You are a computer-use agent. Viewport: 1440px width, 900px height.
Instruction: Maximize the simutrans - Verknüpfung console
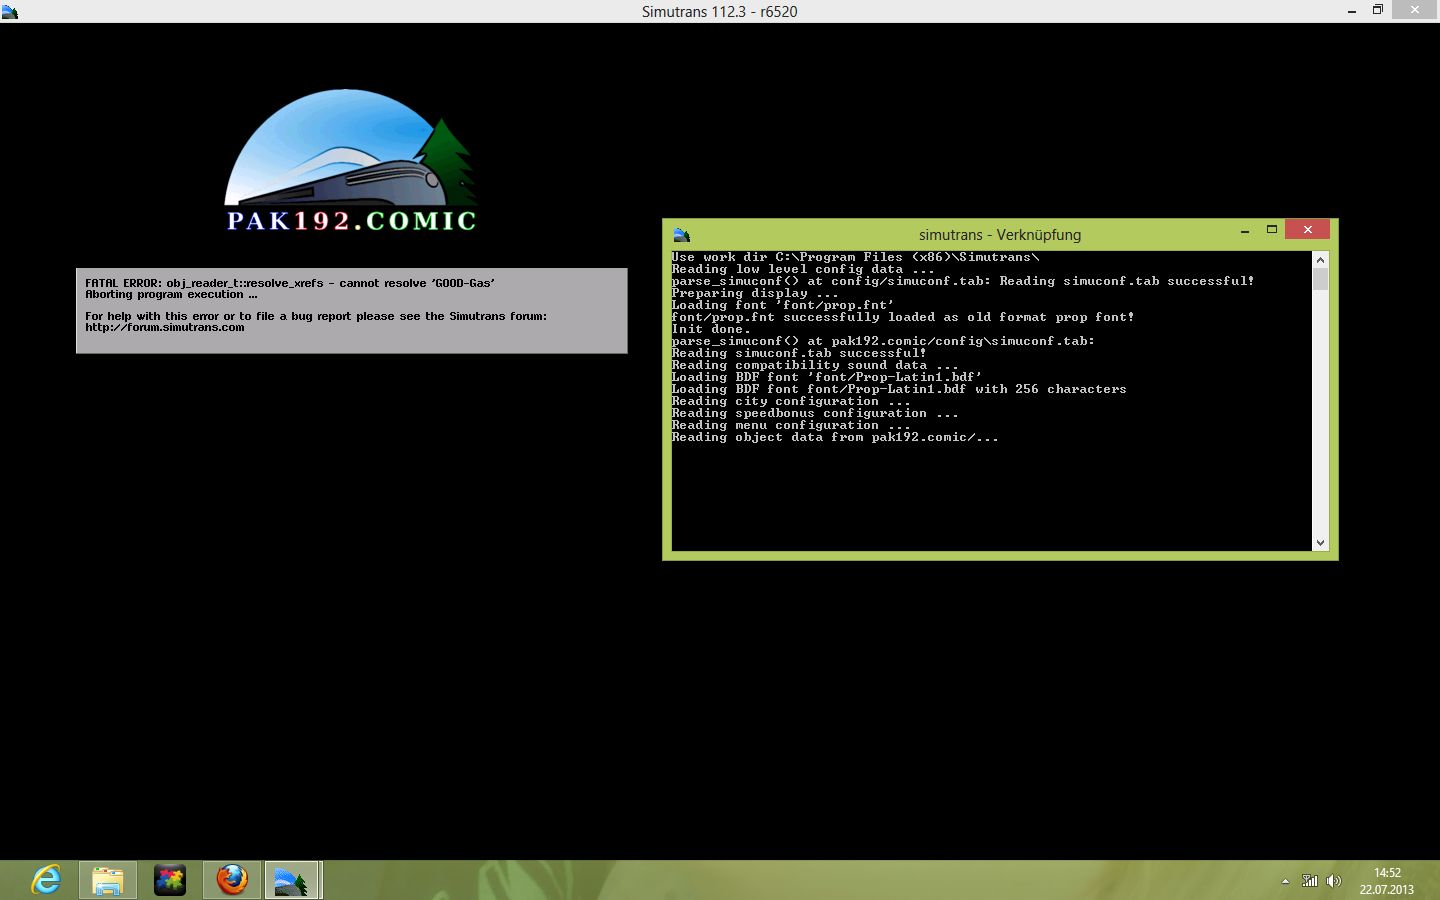(x=1272, y=230)
